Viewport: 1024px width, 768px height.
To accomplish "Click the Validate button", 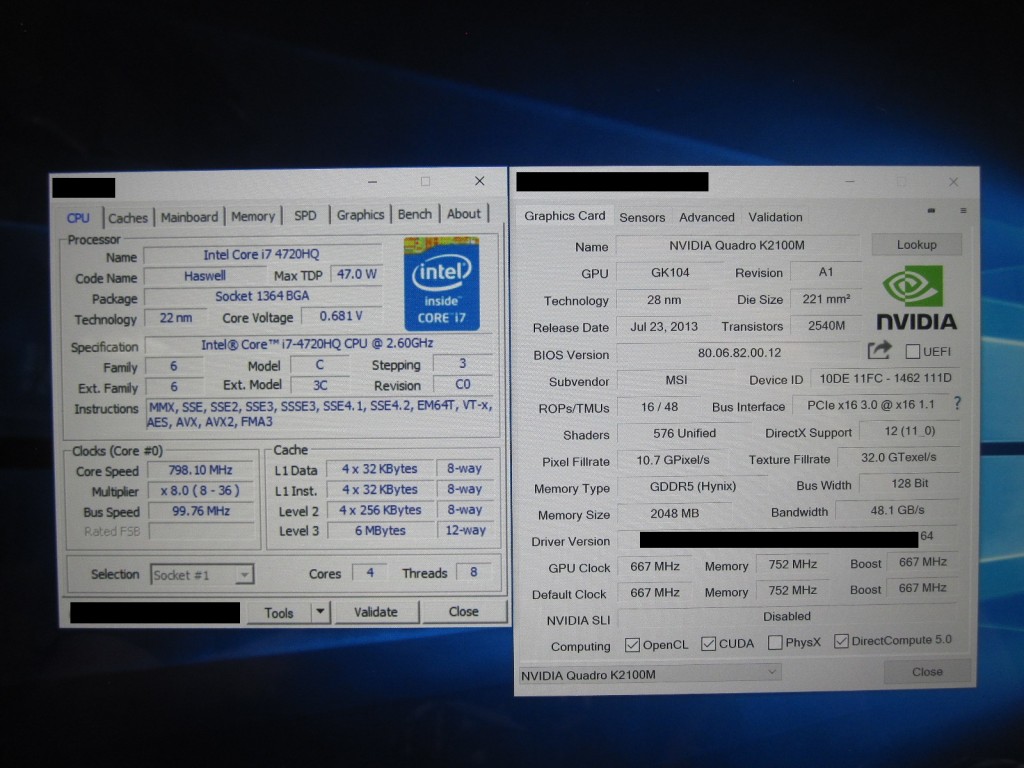I will 376,612.
